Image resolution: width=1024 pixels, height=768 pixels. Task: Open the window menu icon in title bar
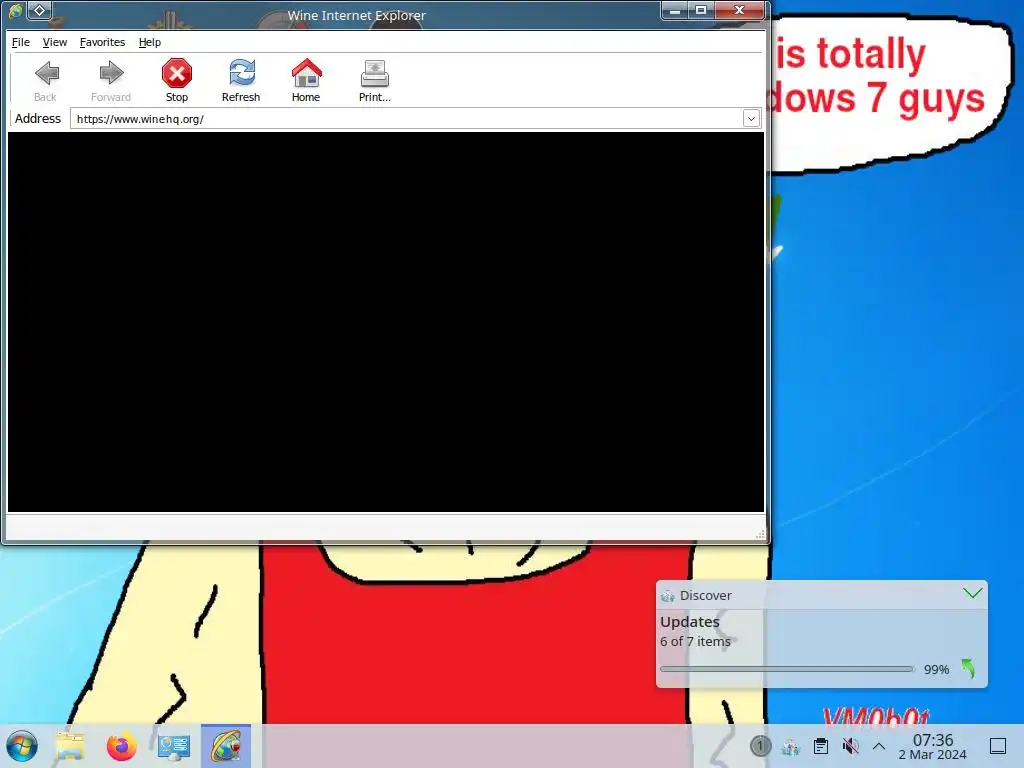click(x=15, y=10)
